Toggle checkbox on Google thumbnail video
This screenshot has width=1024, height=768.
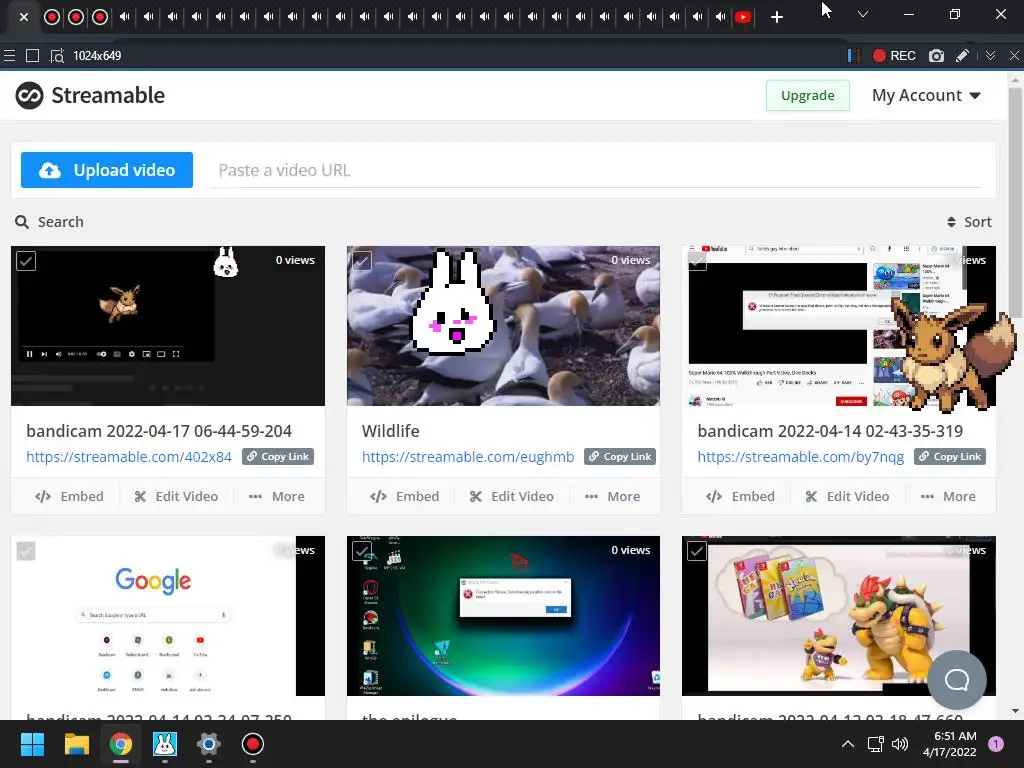point(26,551)
